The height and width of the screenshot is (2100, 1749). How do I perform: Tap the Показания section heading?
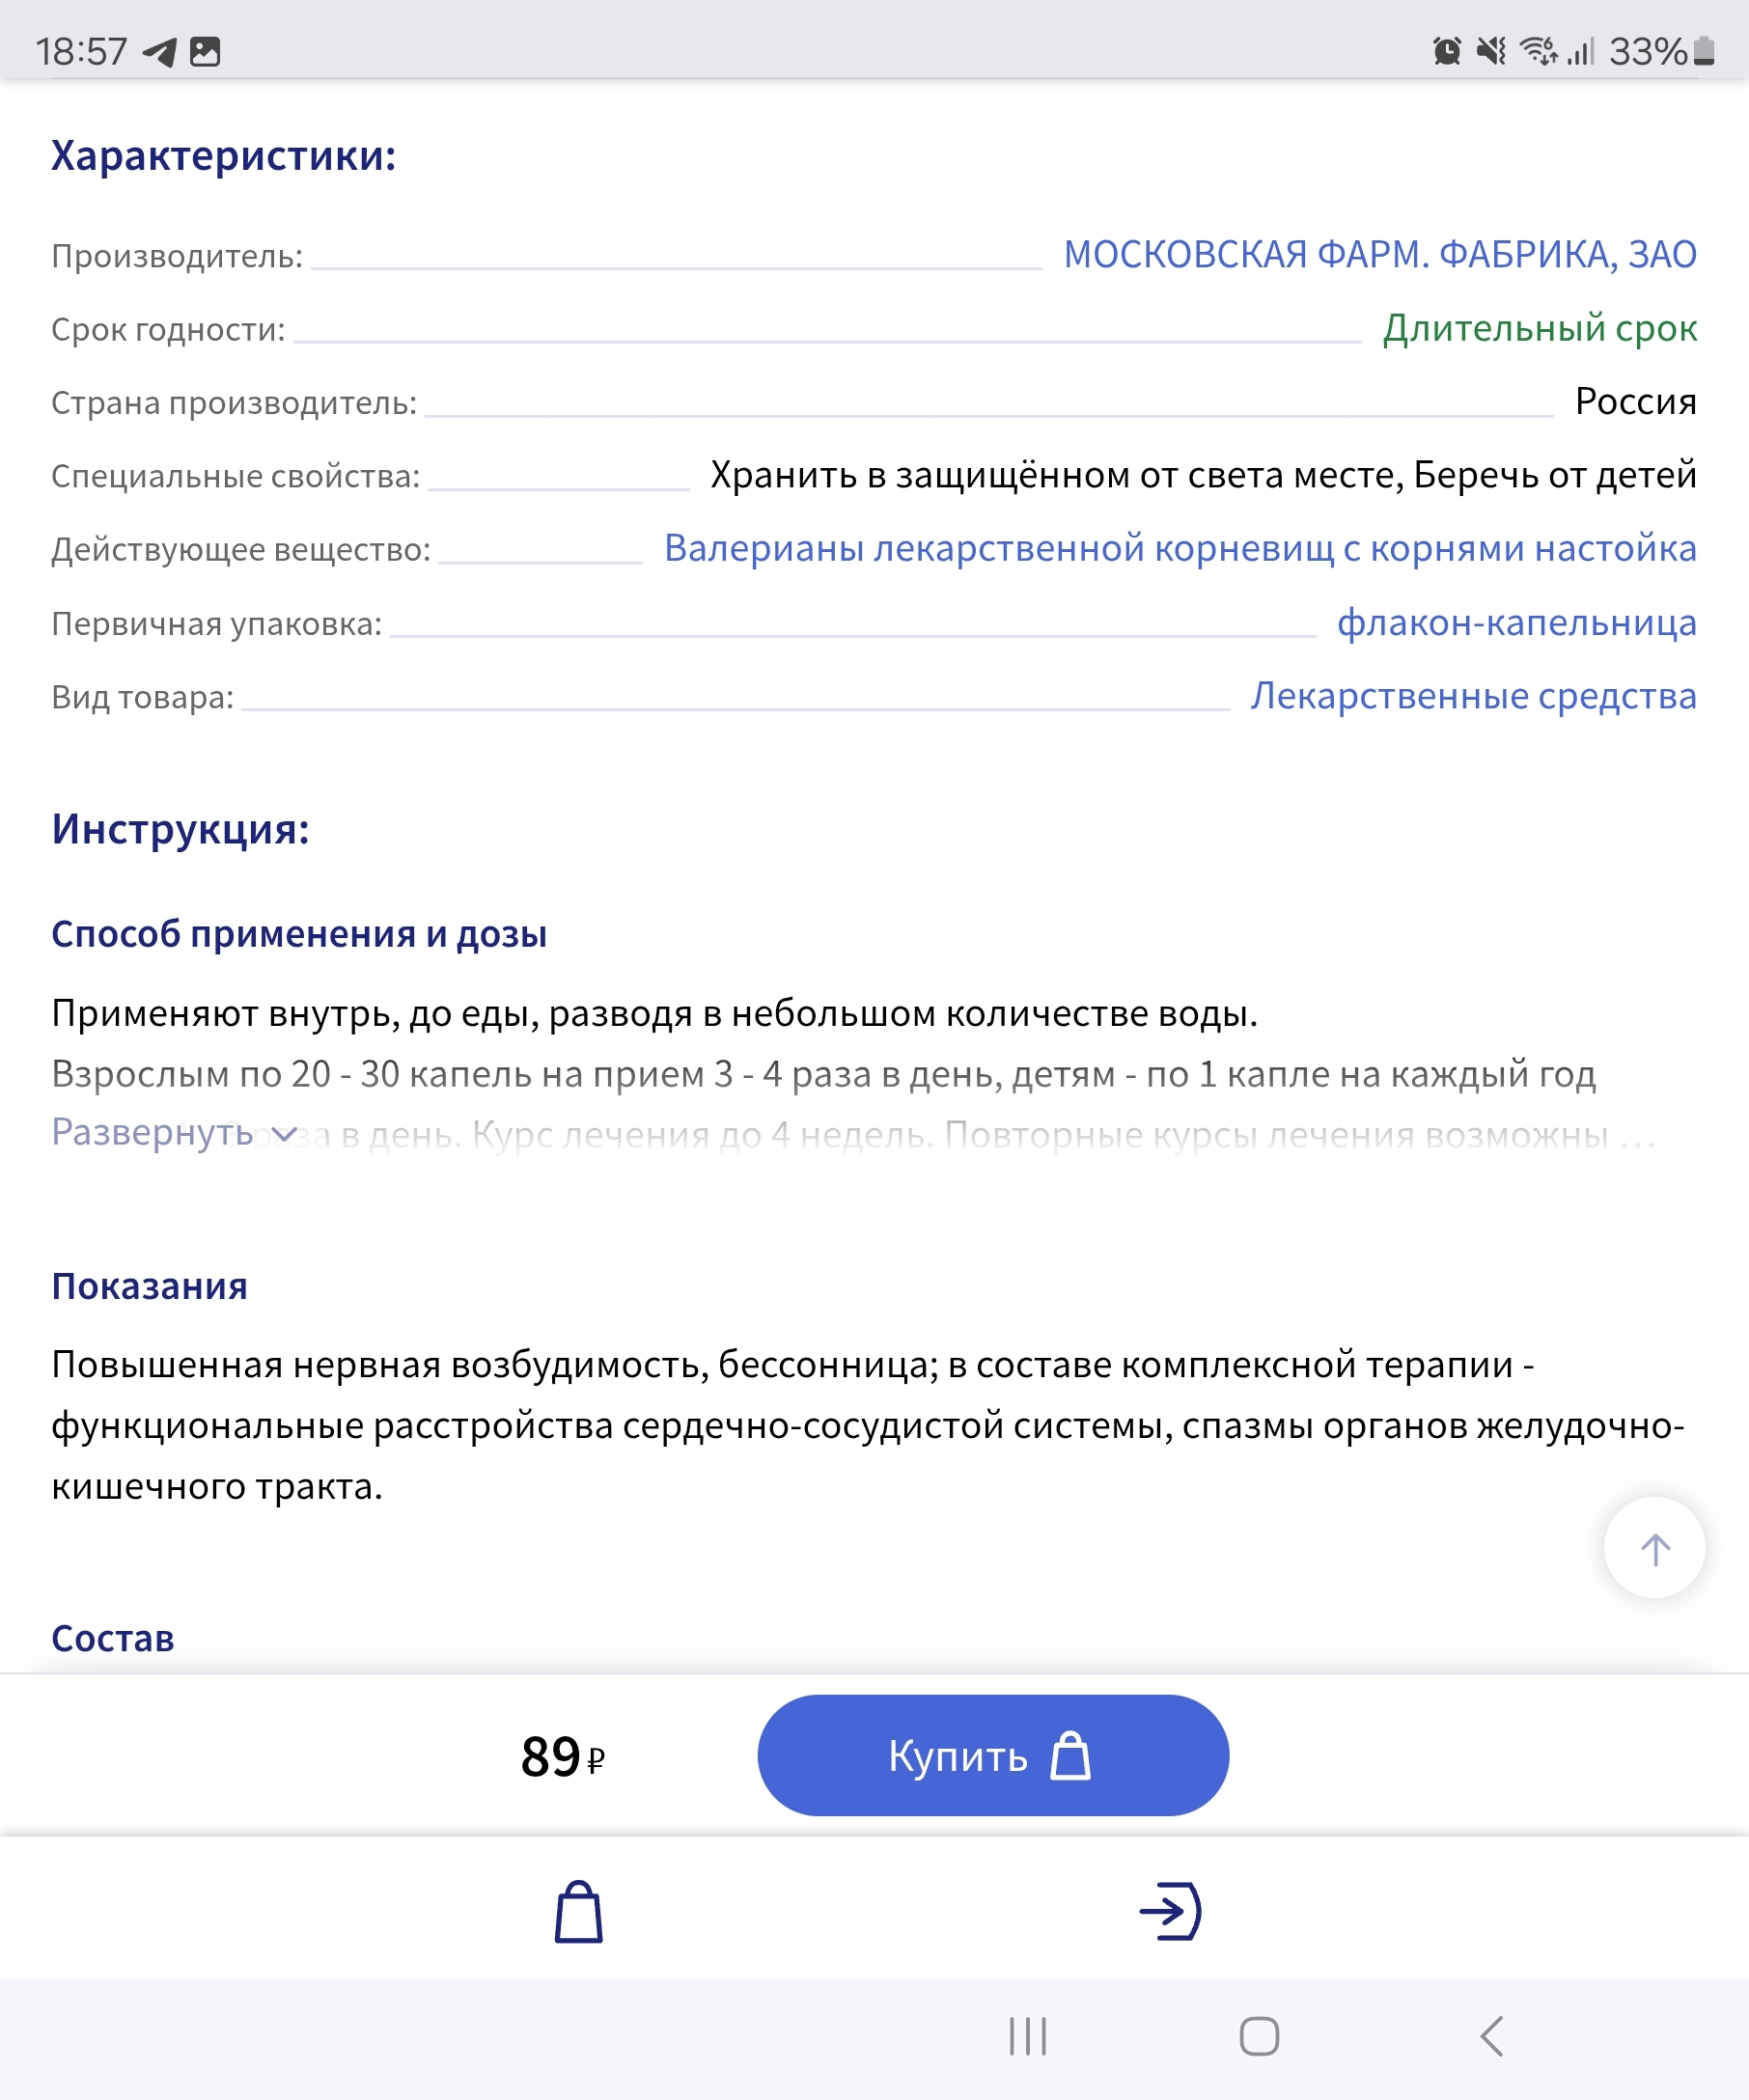coord(150,1287)
